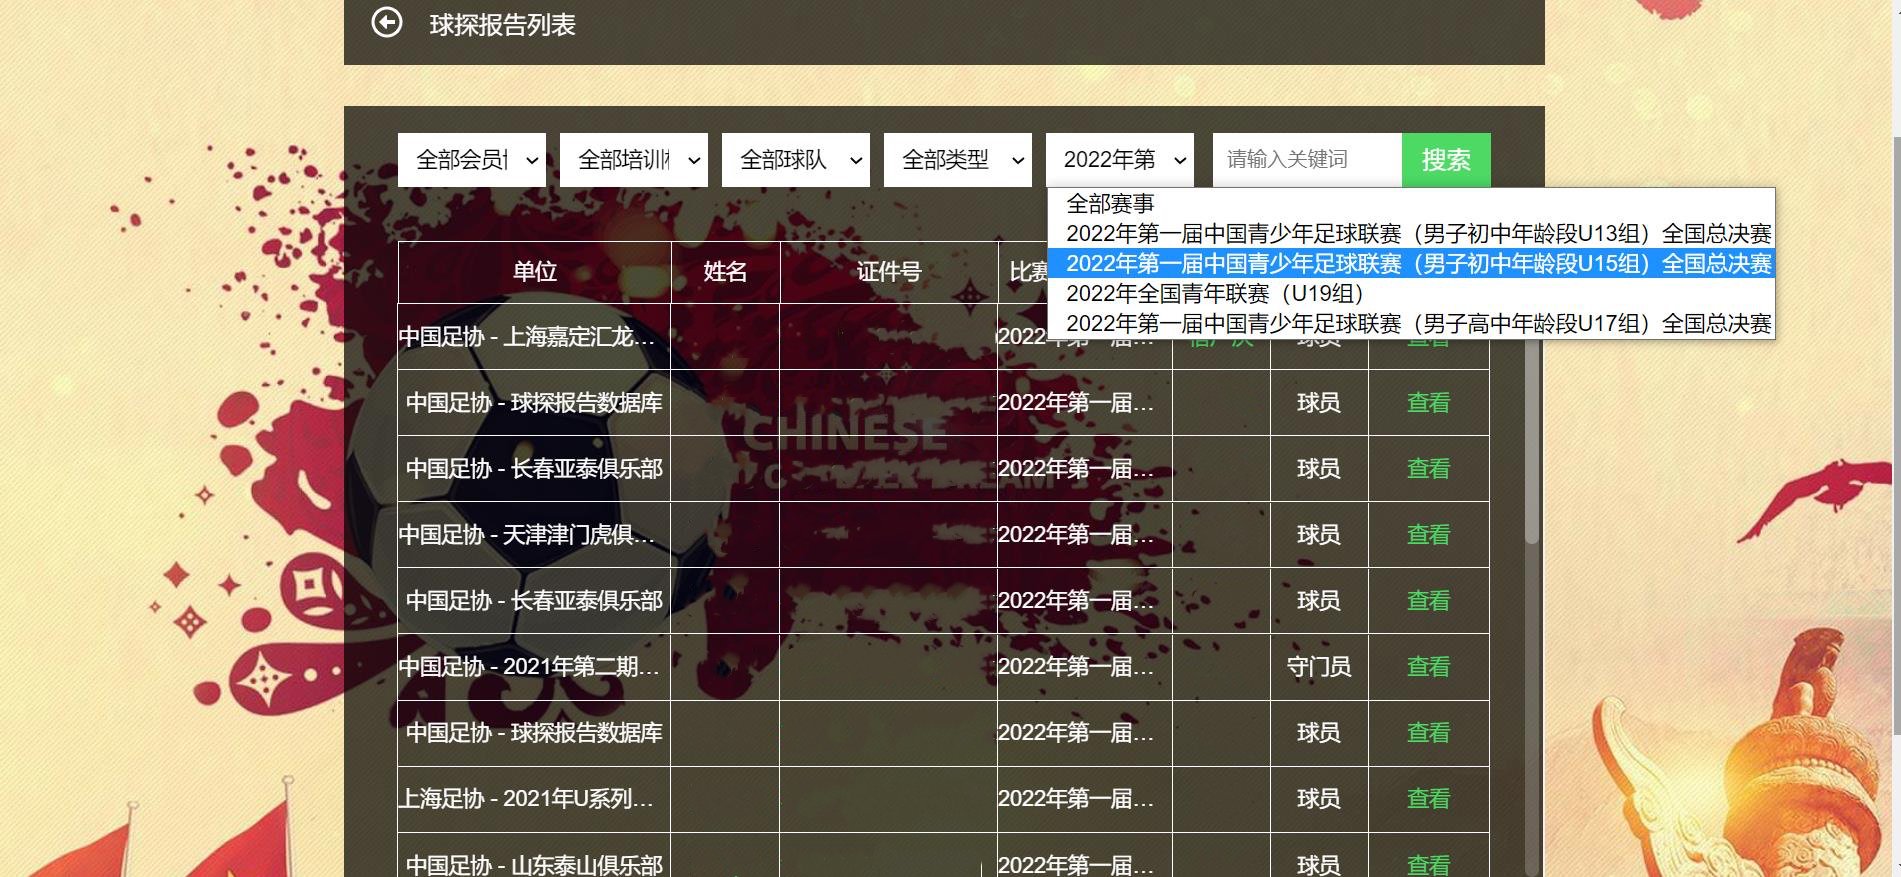1901x877 pixels.
Task: Click the 单位 column header
Action: pyautogui.click(x=534, y=272)
